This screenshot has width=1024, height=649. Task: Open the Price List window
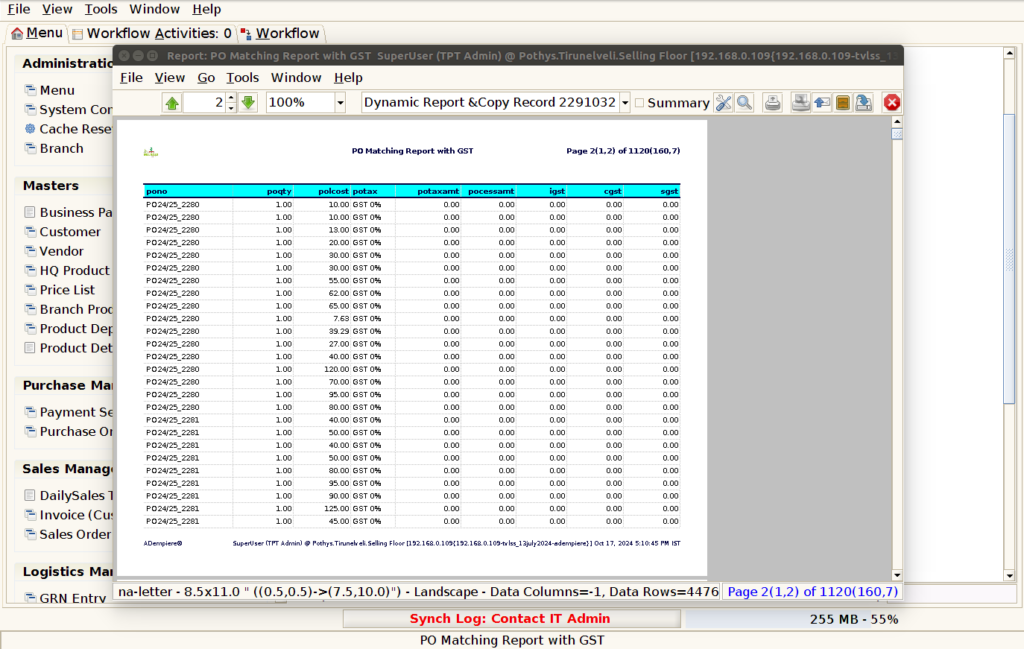point(59,290)
